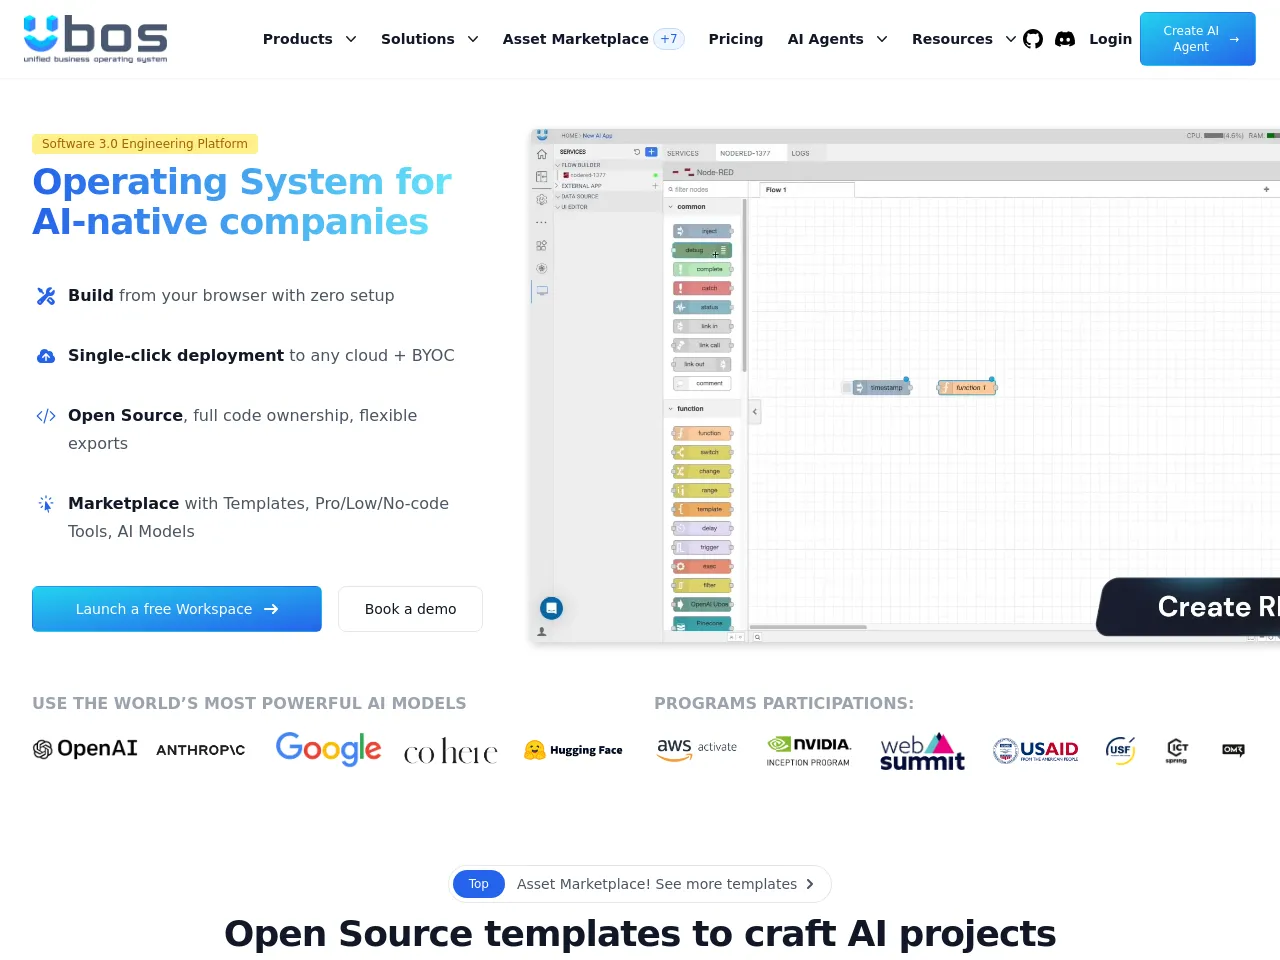Click the AWS Activate logo
The image size is (1280, 960).
click(x=697, y=749)
